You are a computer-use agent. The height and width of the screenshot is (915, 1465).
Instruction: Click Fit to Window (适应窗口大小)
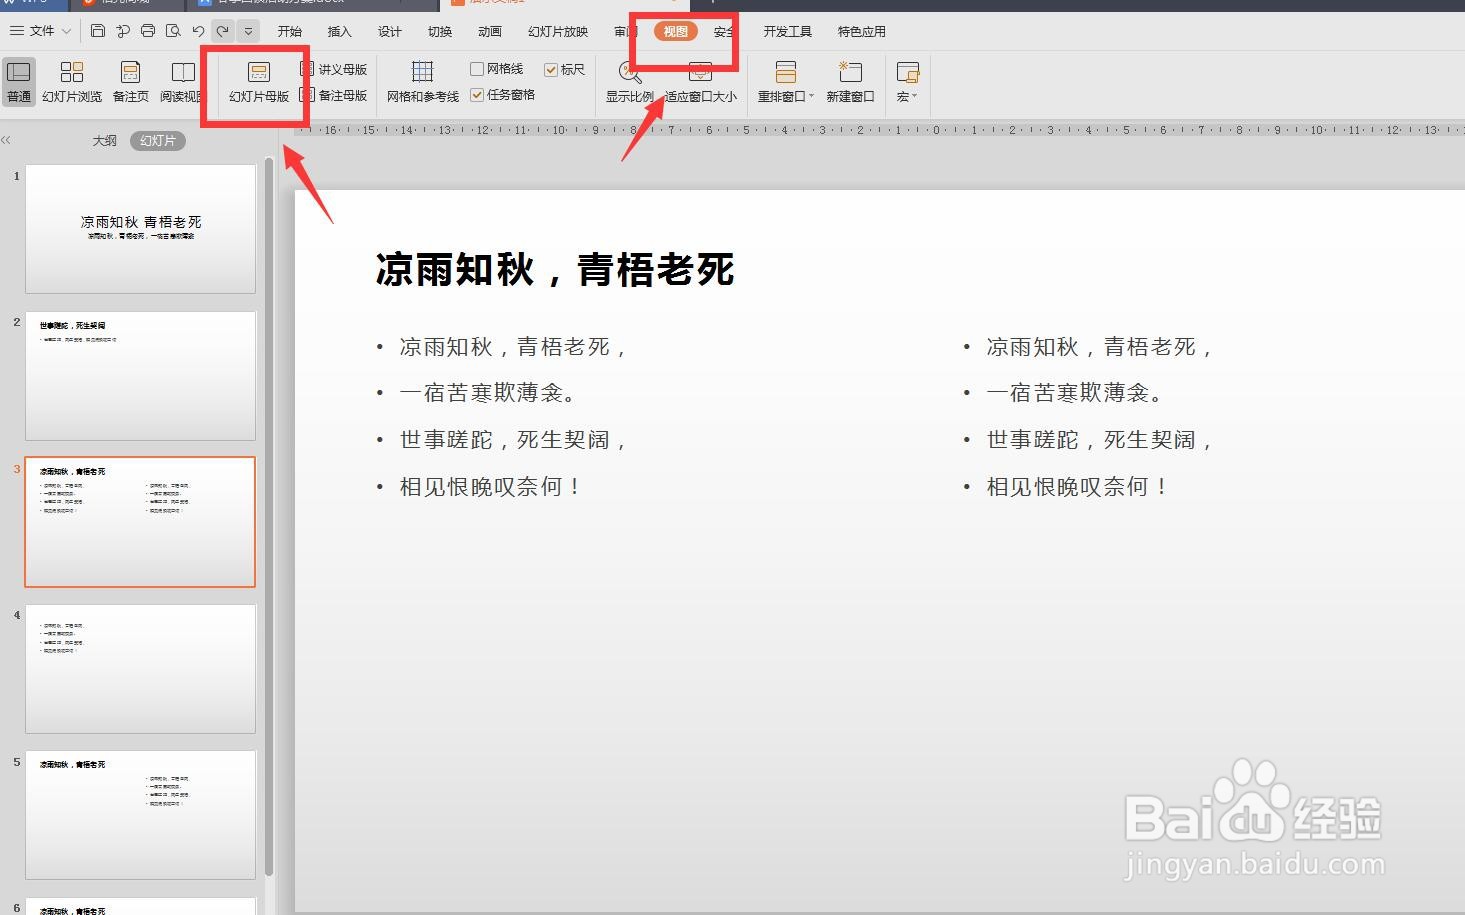coord(701,81)
